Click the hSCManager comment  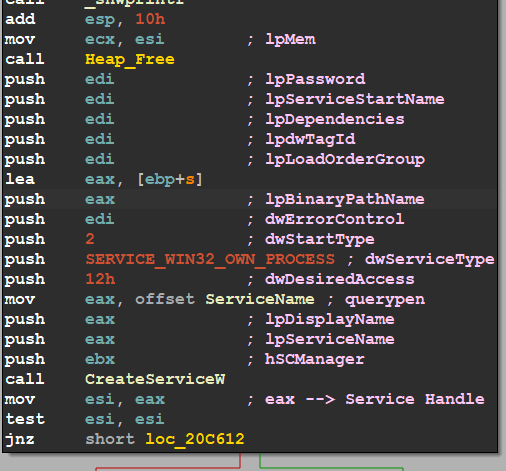pos(315,359)
